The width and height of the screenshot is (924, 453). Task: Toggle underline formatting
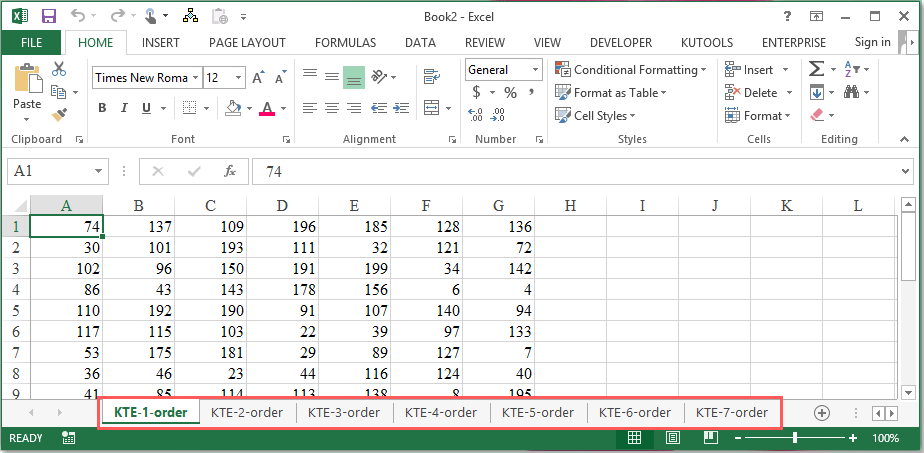148,108
